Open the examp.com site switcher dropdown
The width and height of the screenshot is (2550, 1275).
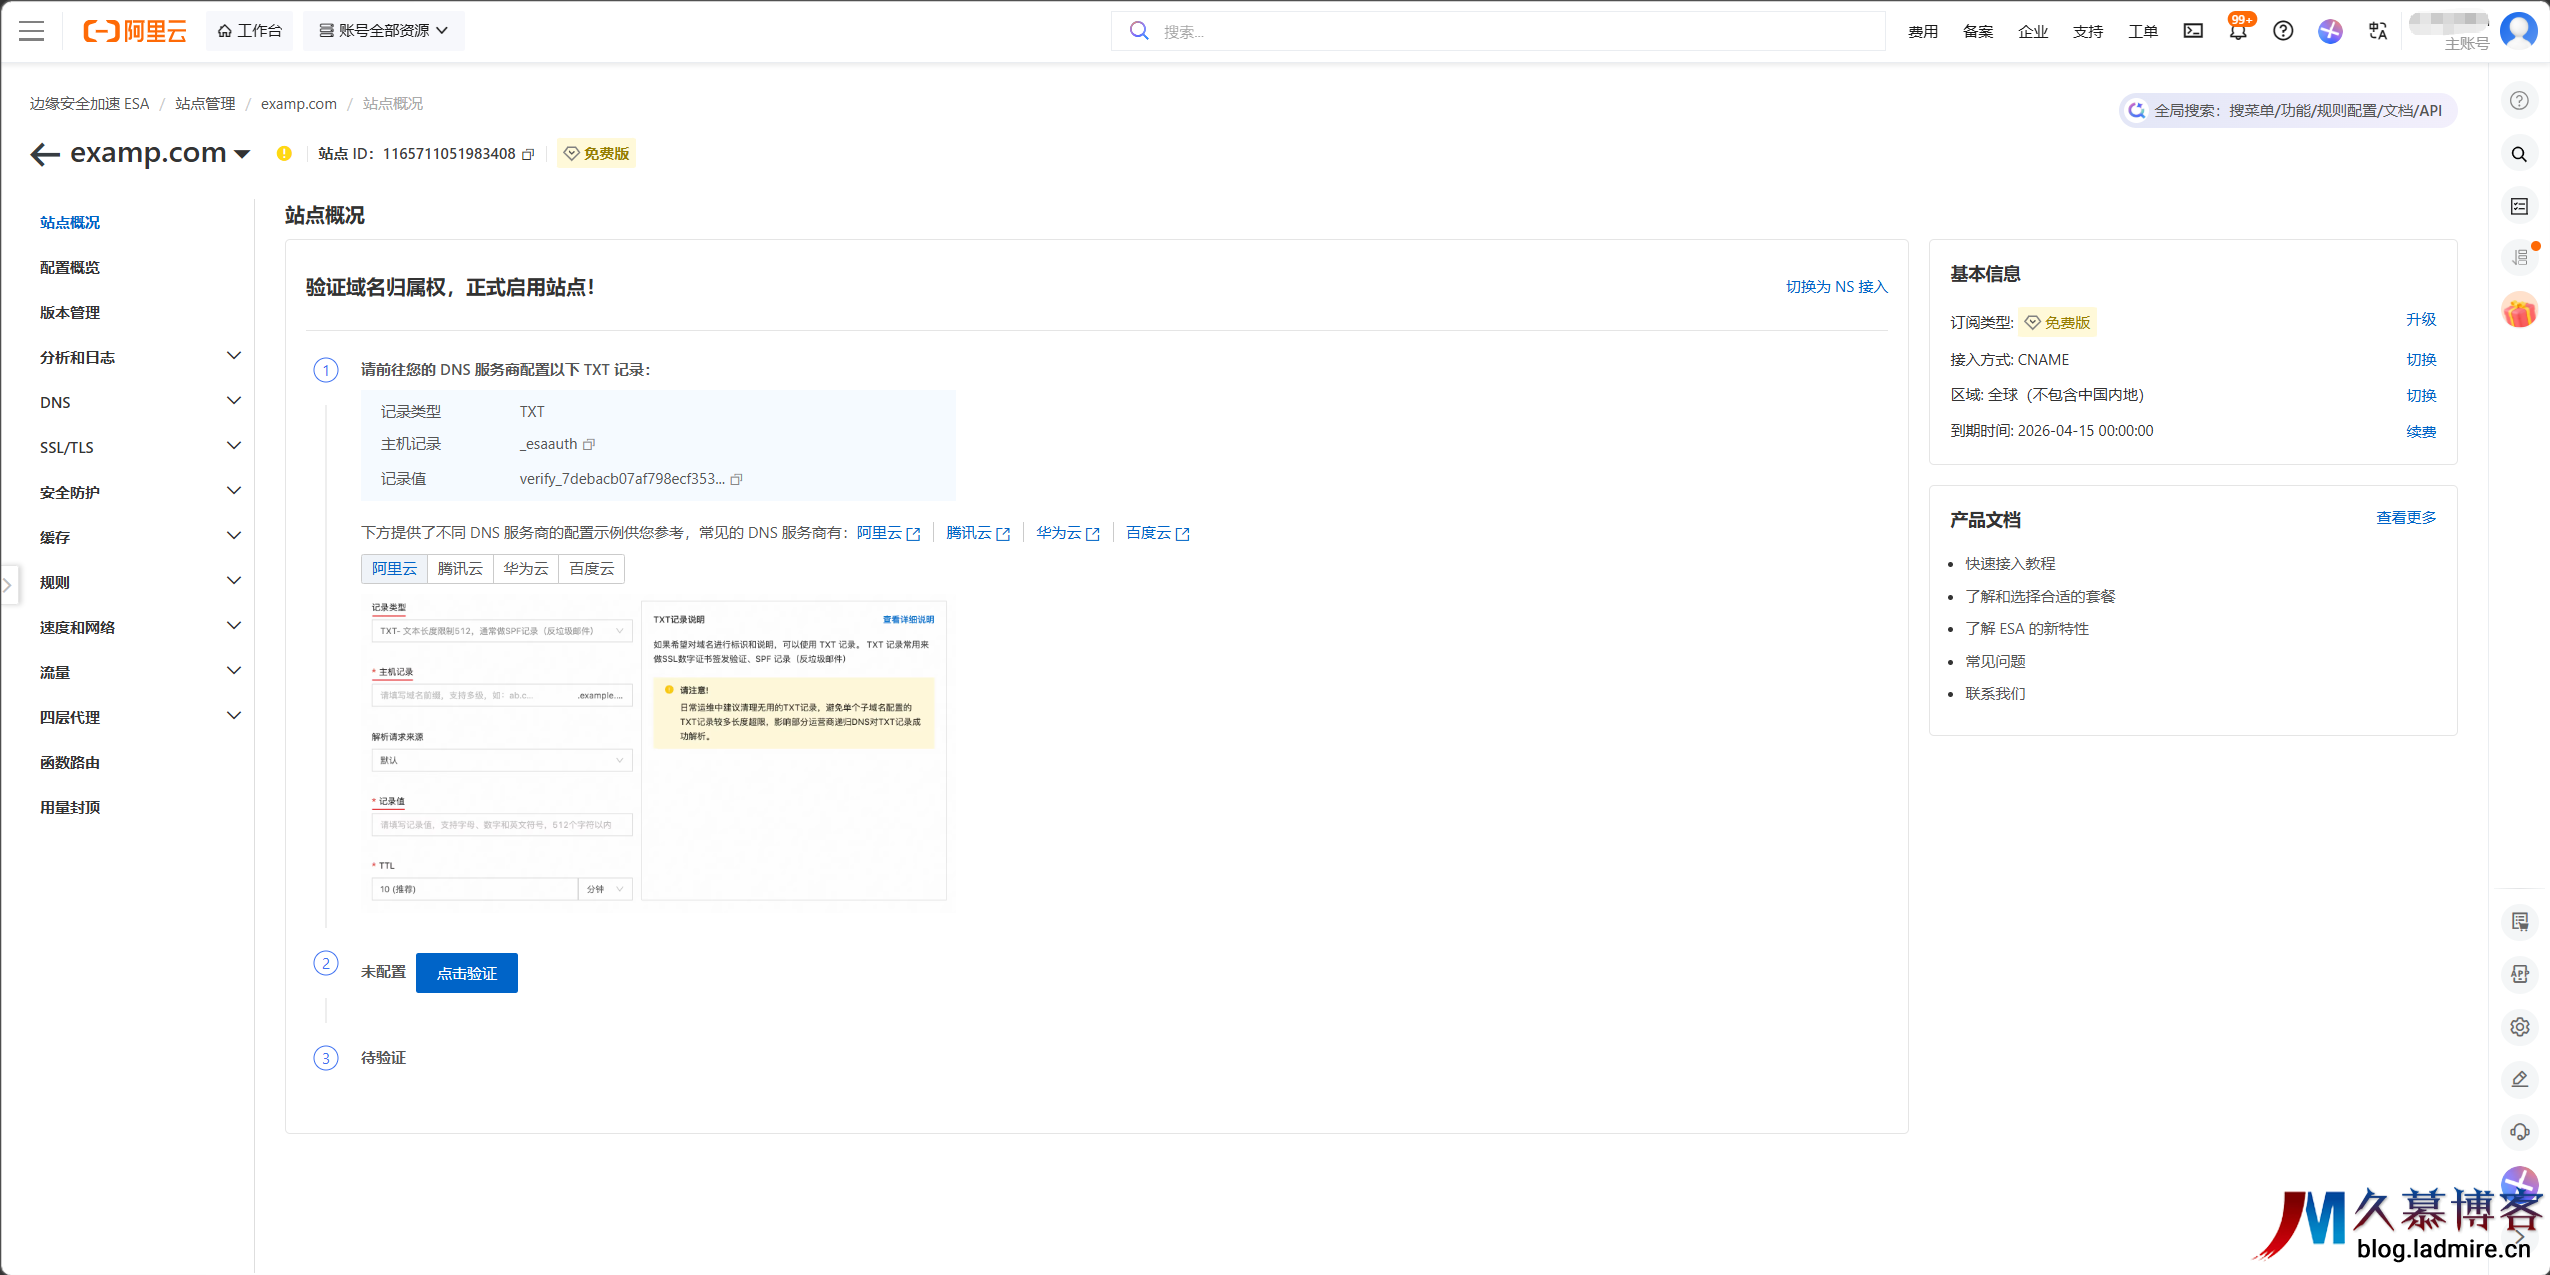[242, 154]
